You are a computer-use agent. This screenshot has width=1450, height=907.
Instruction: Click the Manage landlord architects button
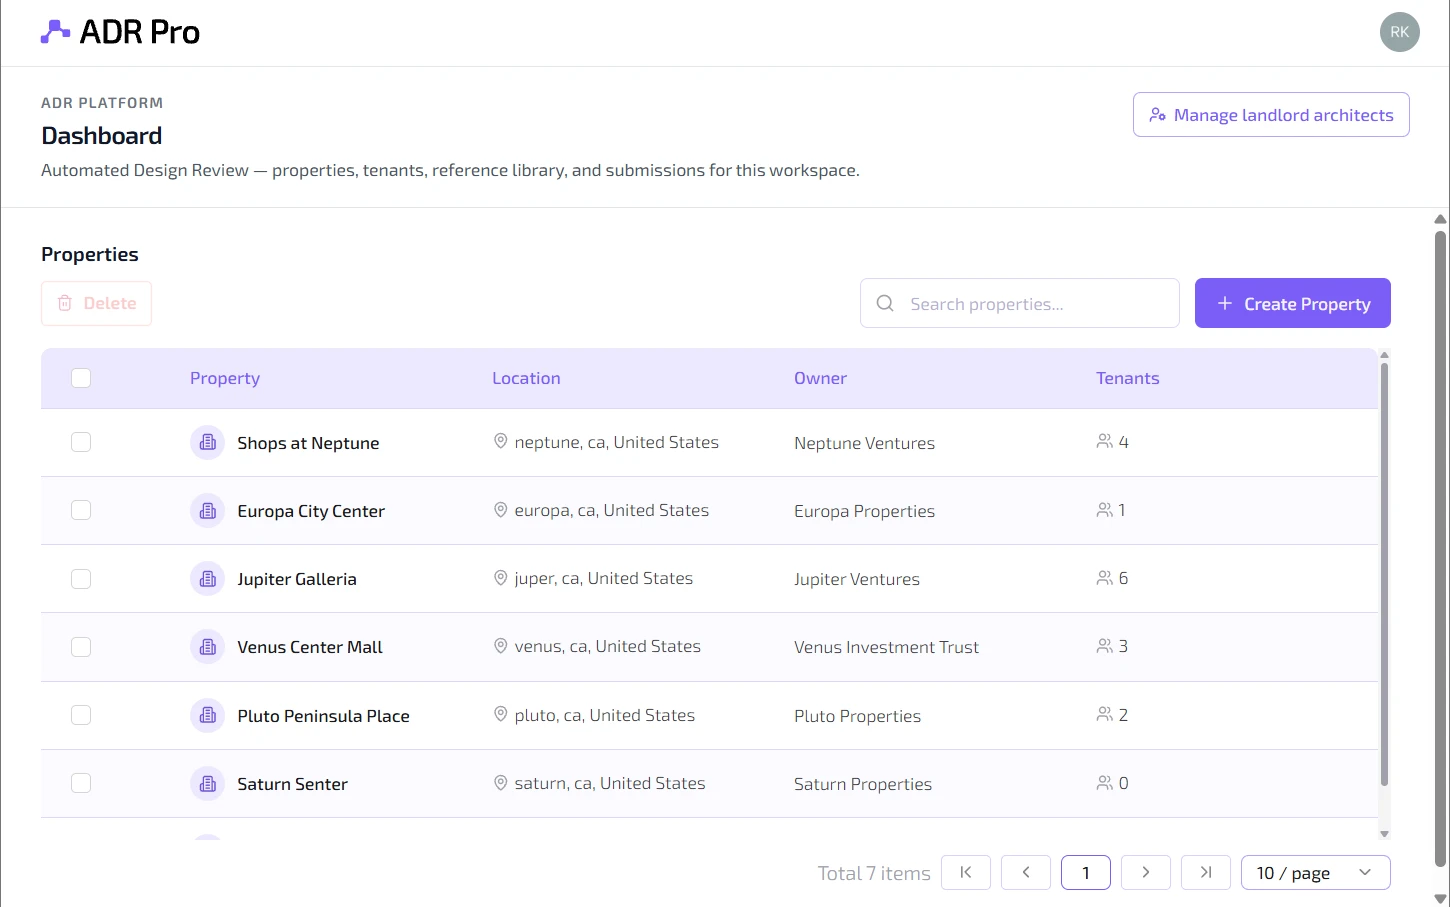pos(1271,115)
